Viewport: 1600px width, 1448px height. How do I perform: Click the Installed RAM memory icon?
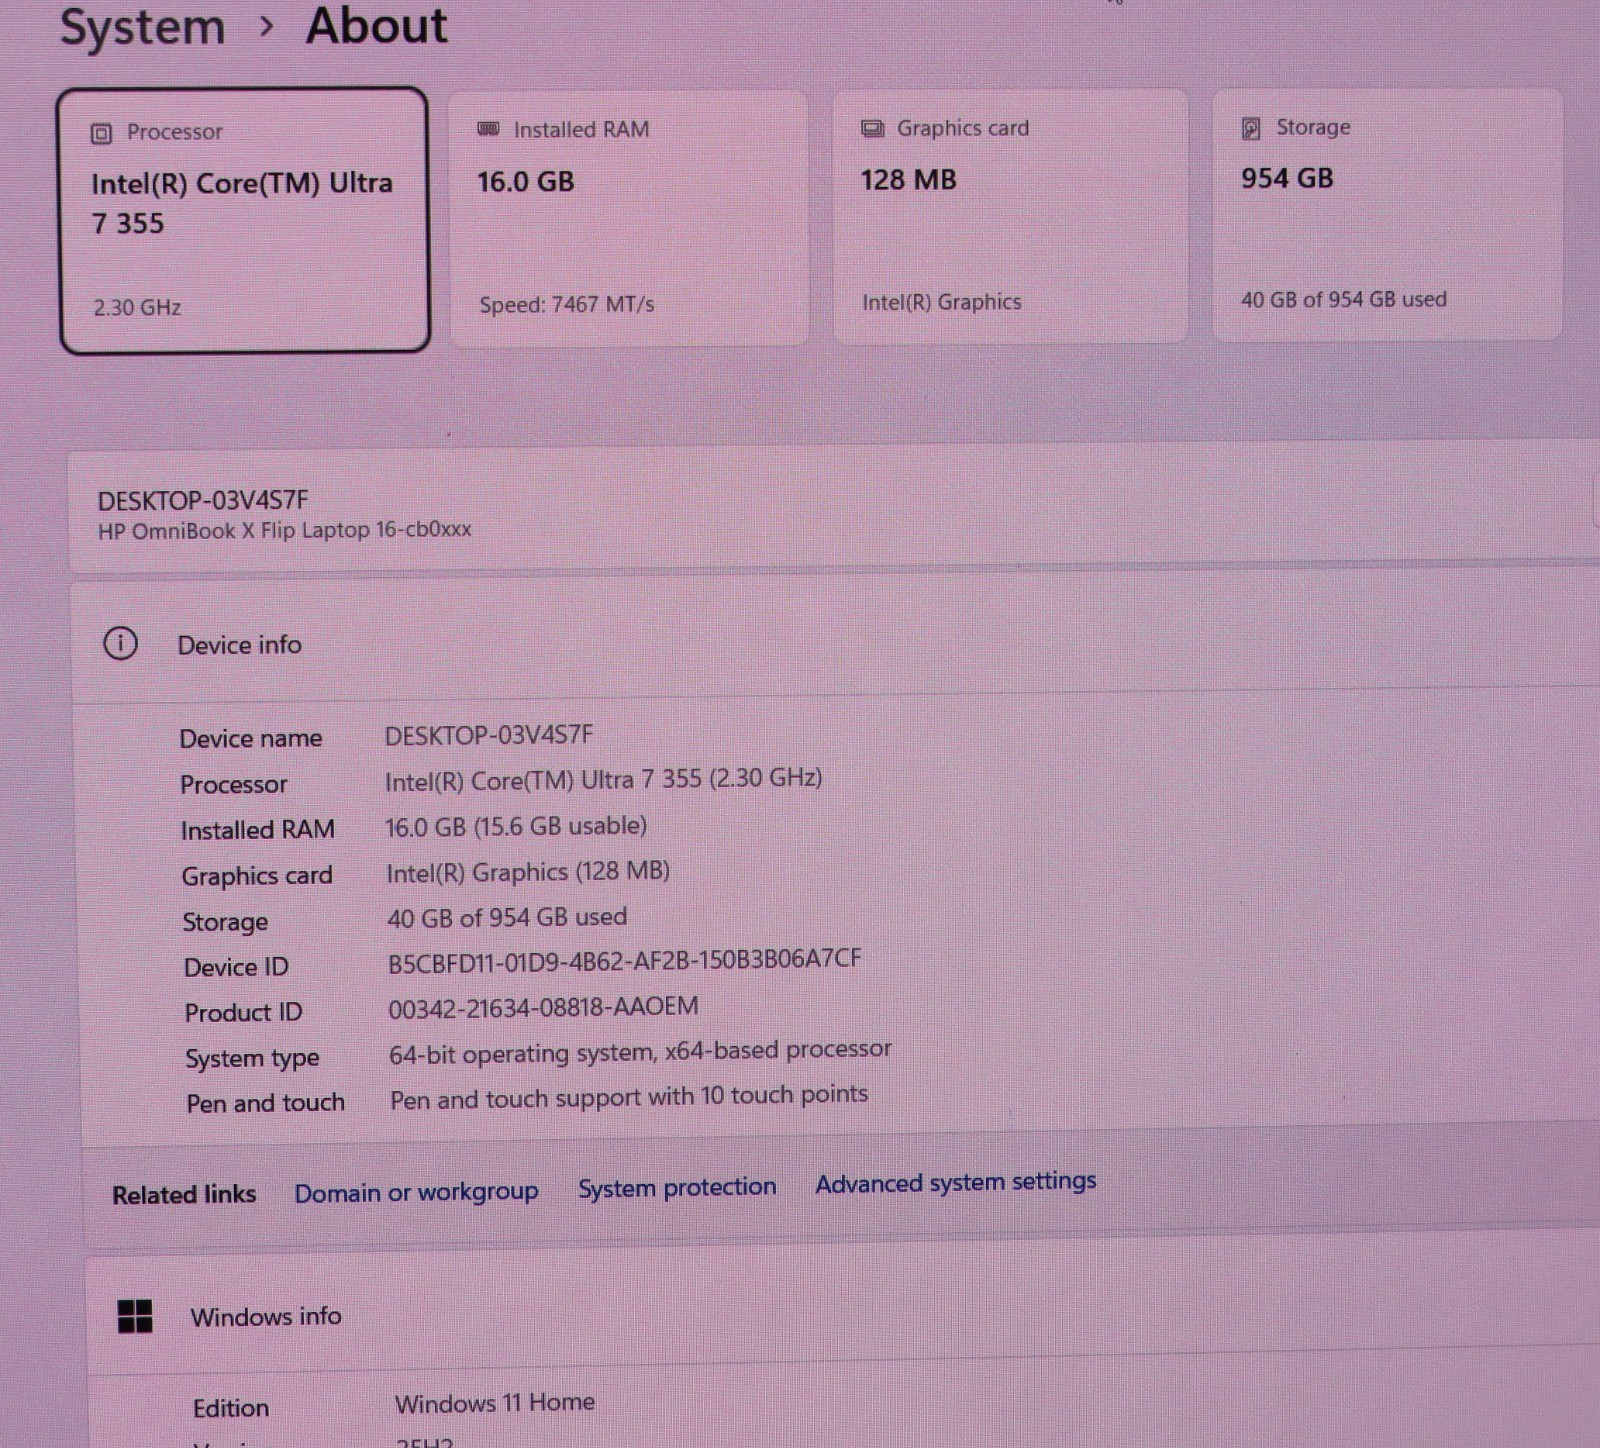click(x=488, y=129)
